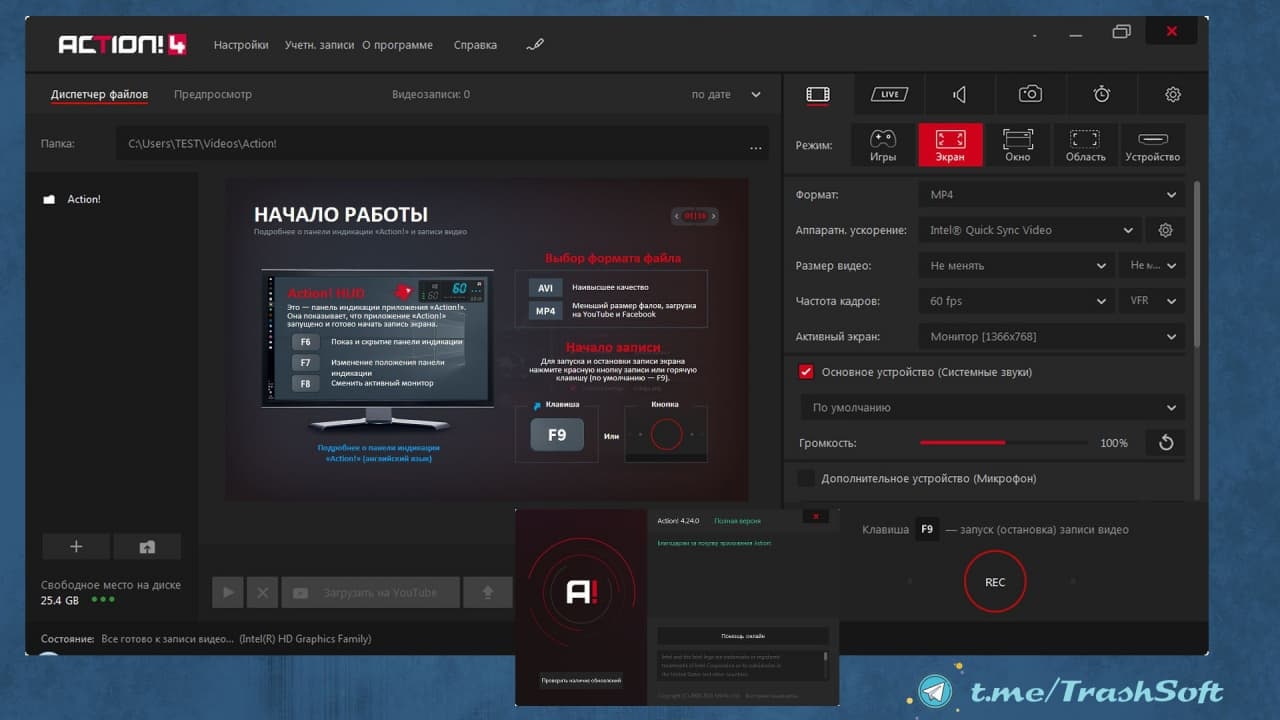The image size is (1280, 720).
Task: Open hardware acceleration settings gear
Action: [x=1165, y=230]
